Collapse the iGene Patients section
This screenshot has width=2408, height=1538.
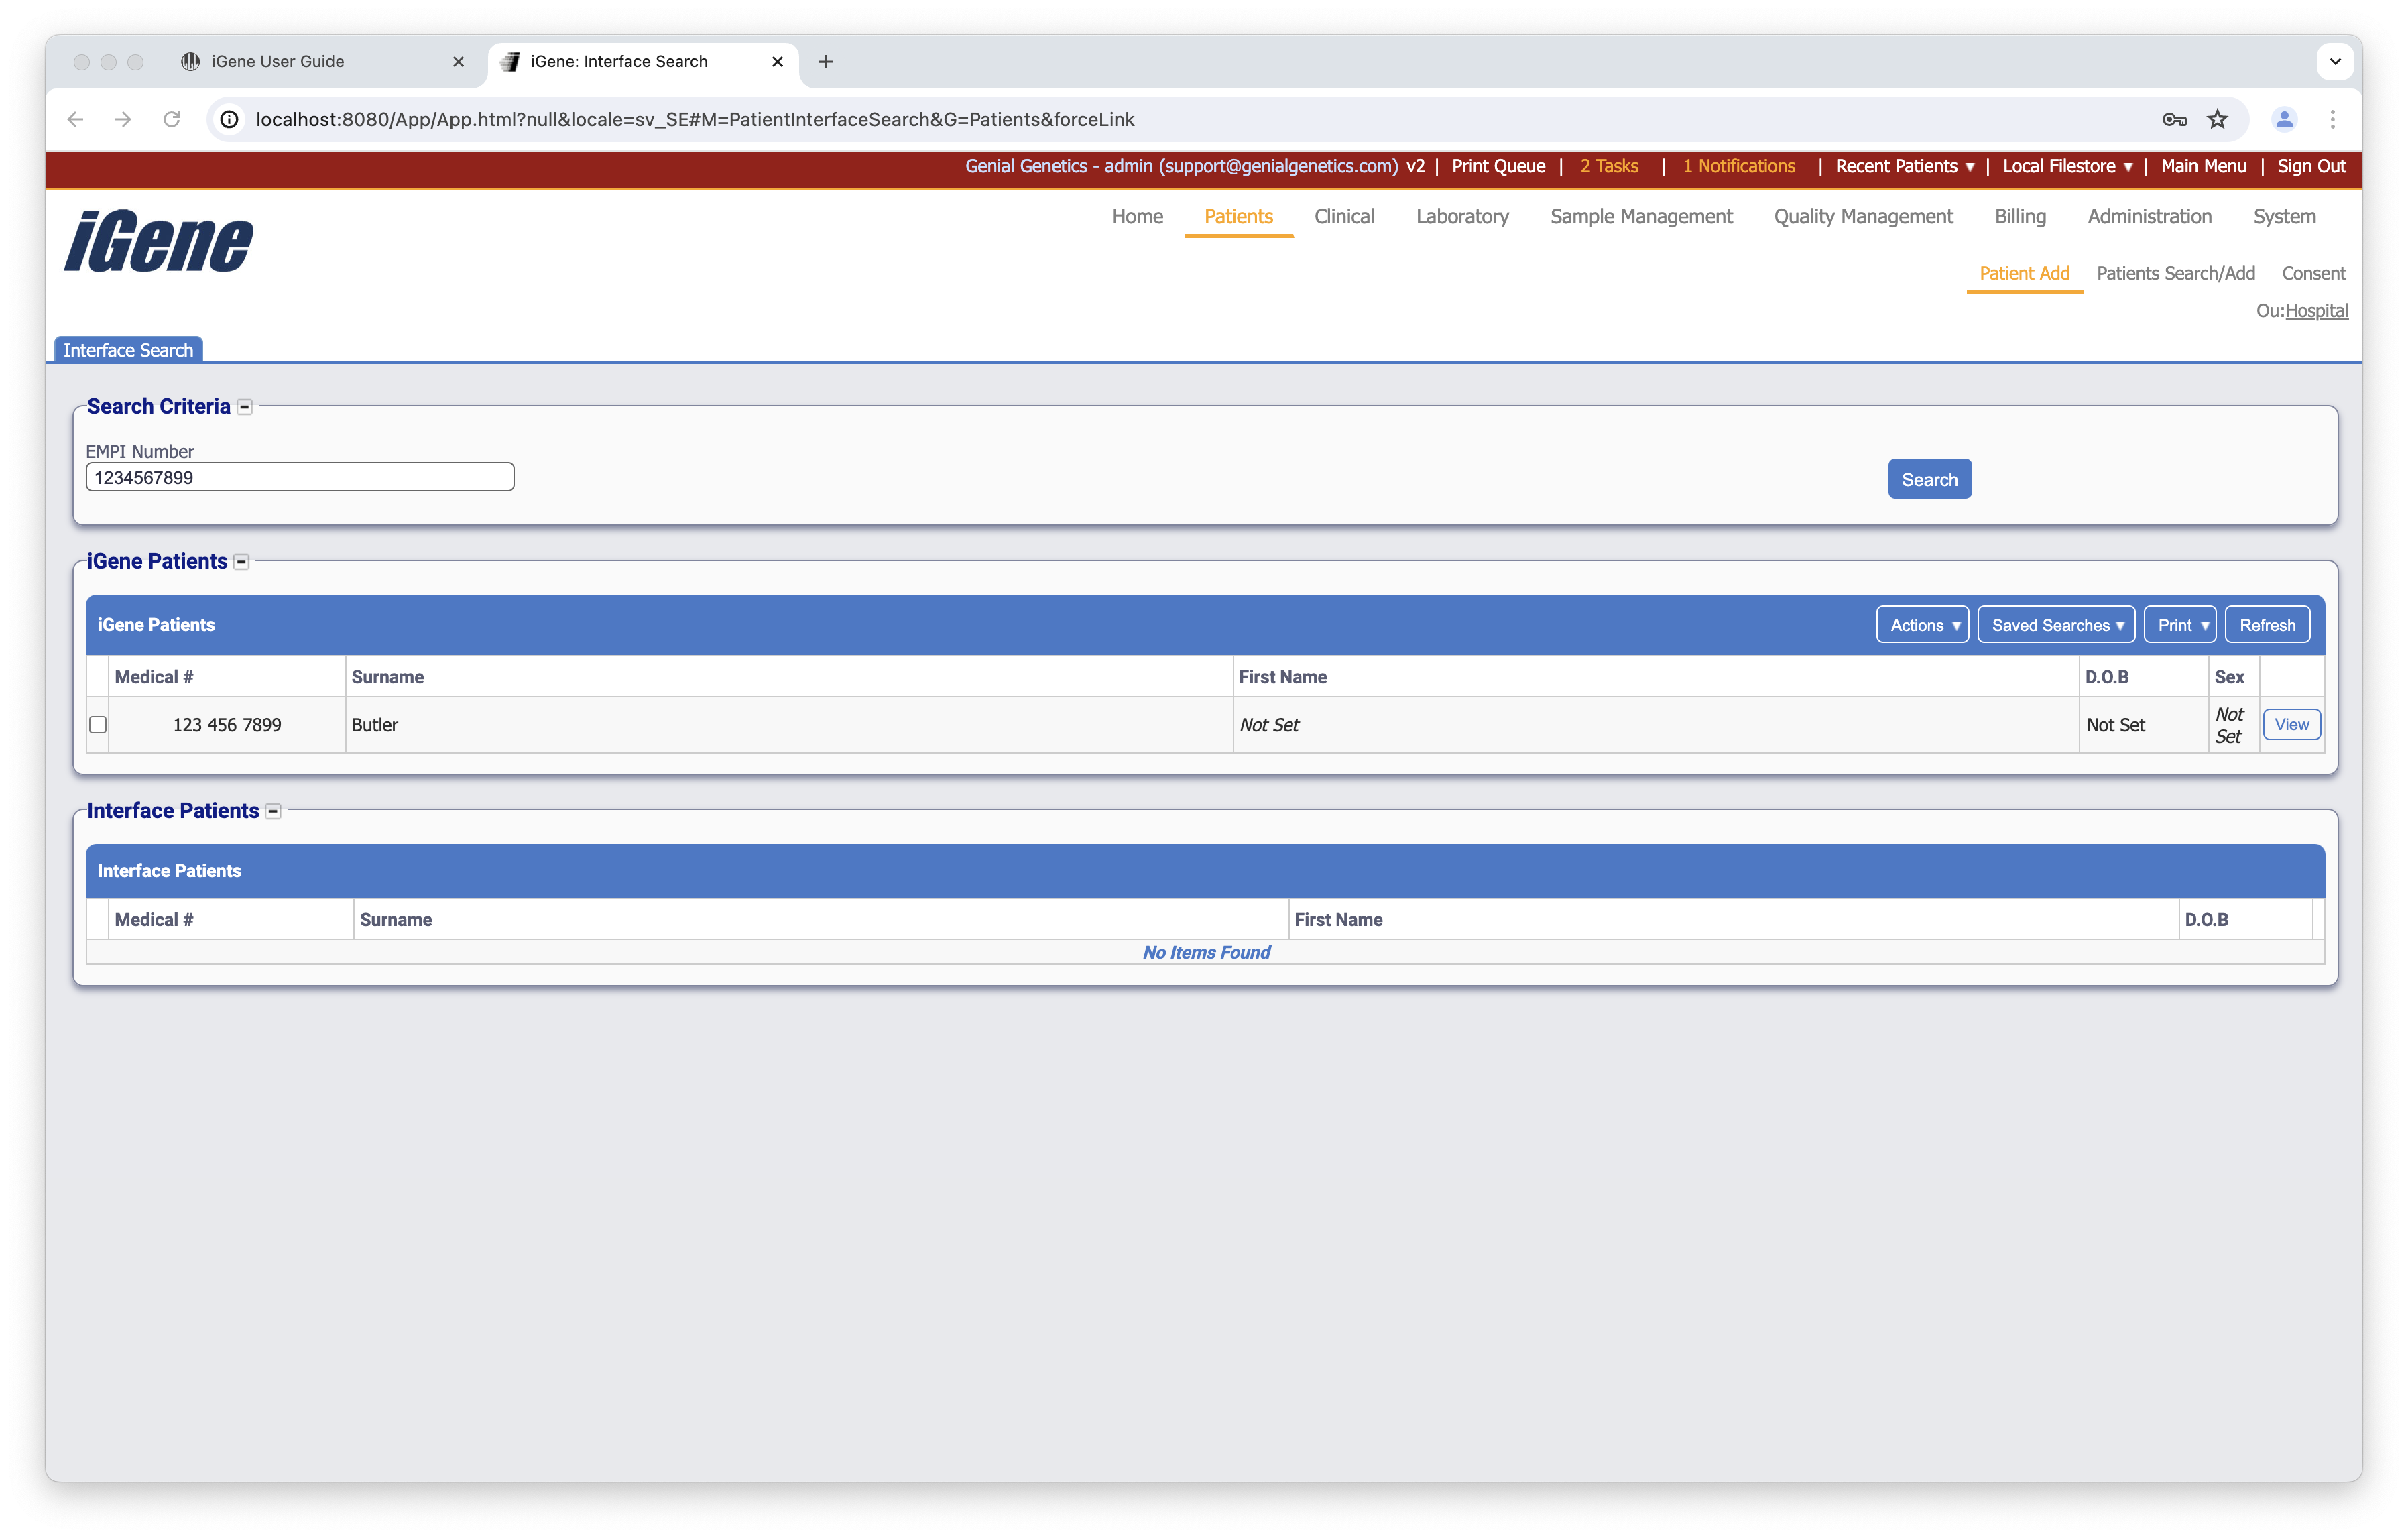[x=241, y=562]
